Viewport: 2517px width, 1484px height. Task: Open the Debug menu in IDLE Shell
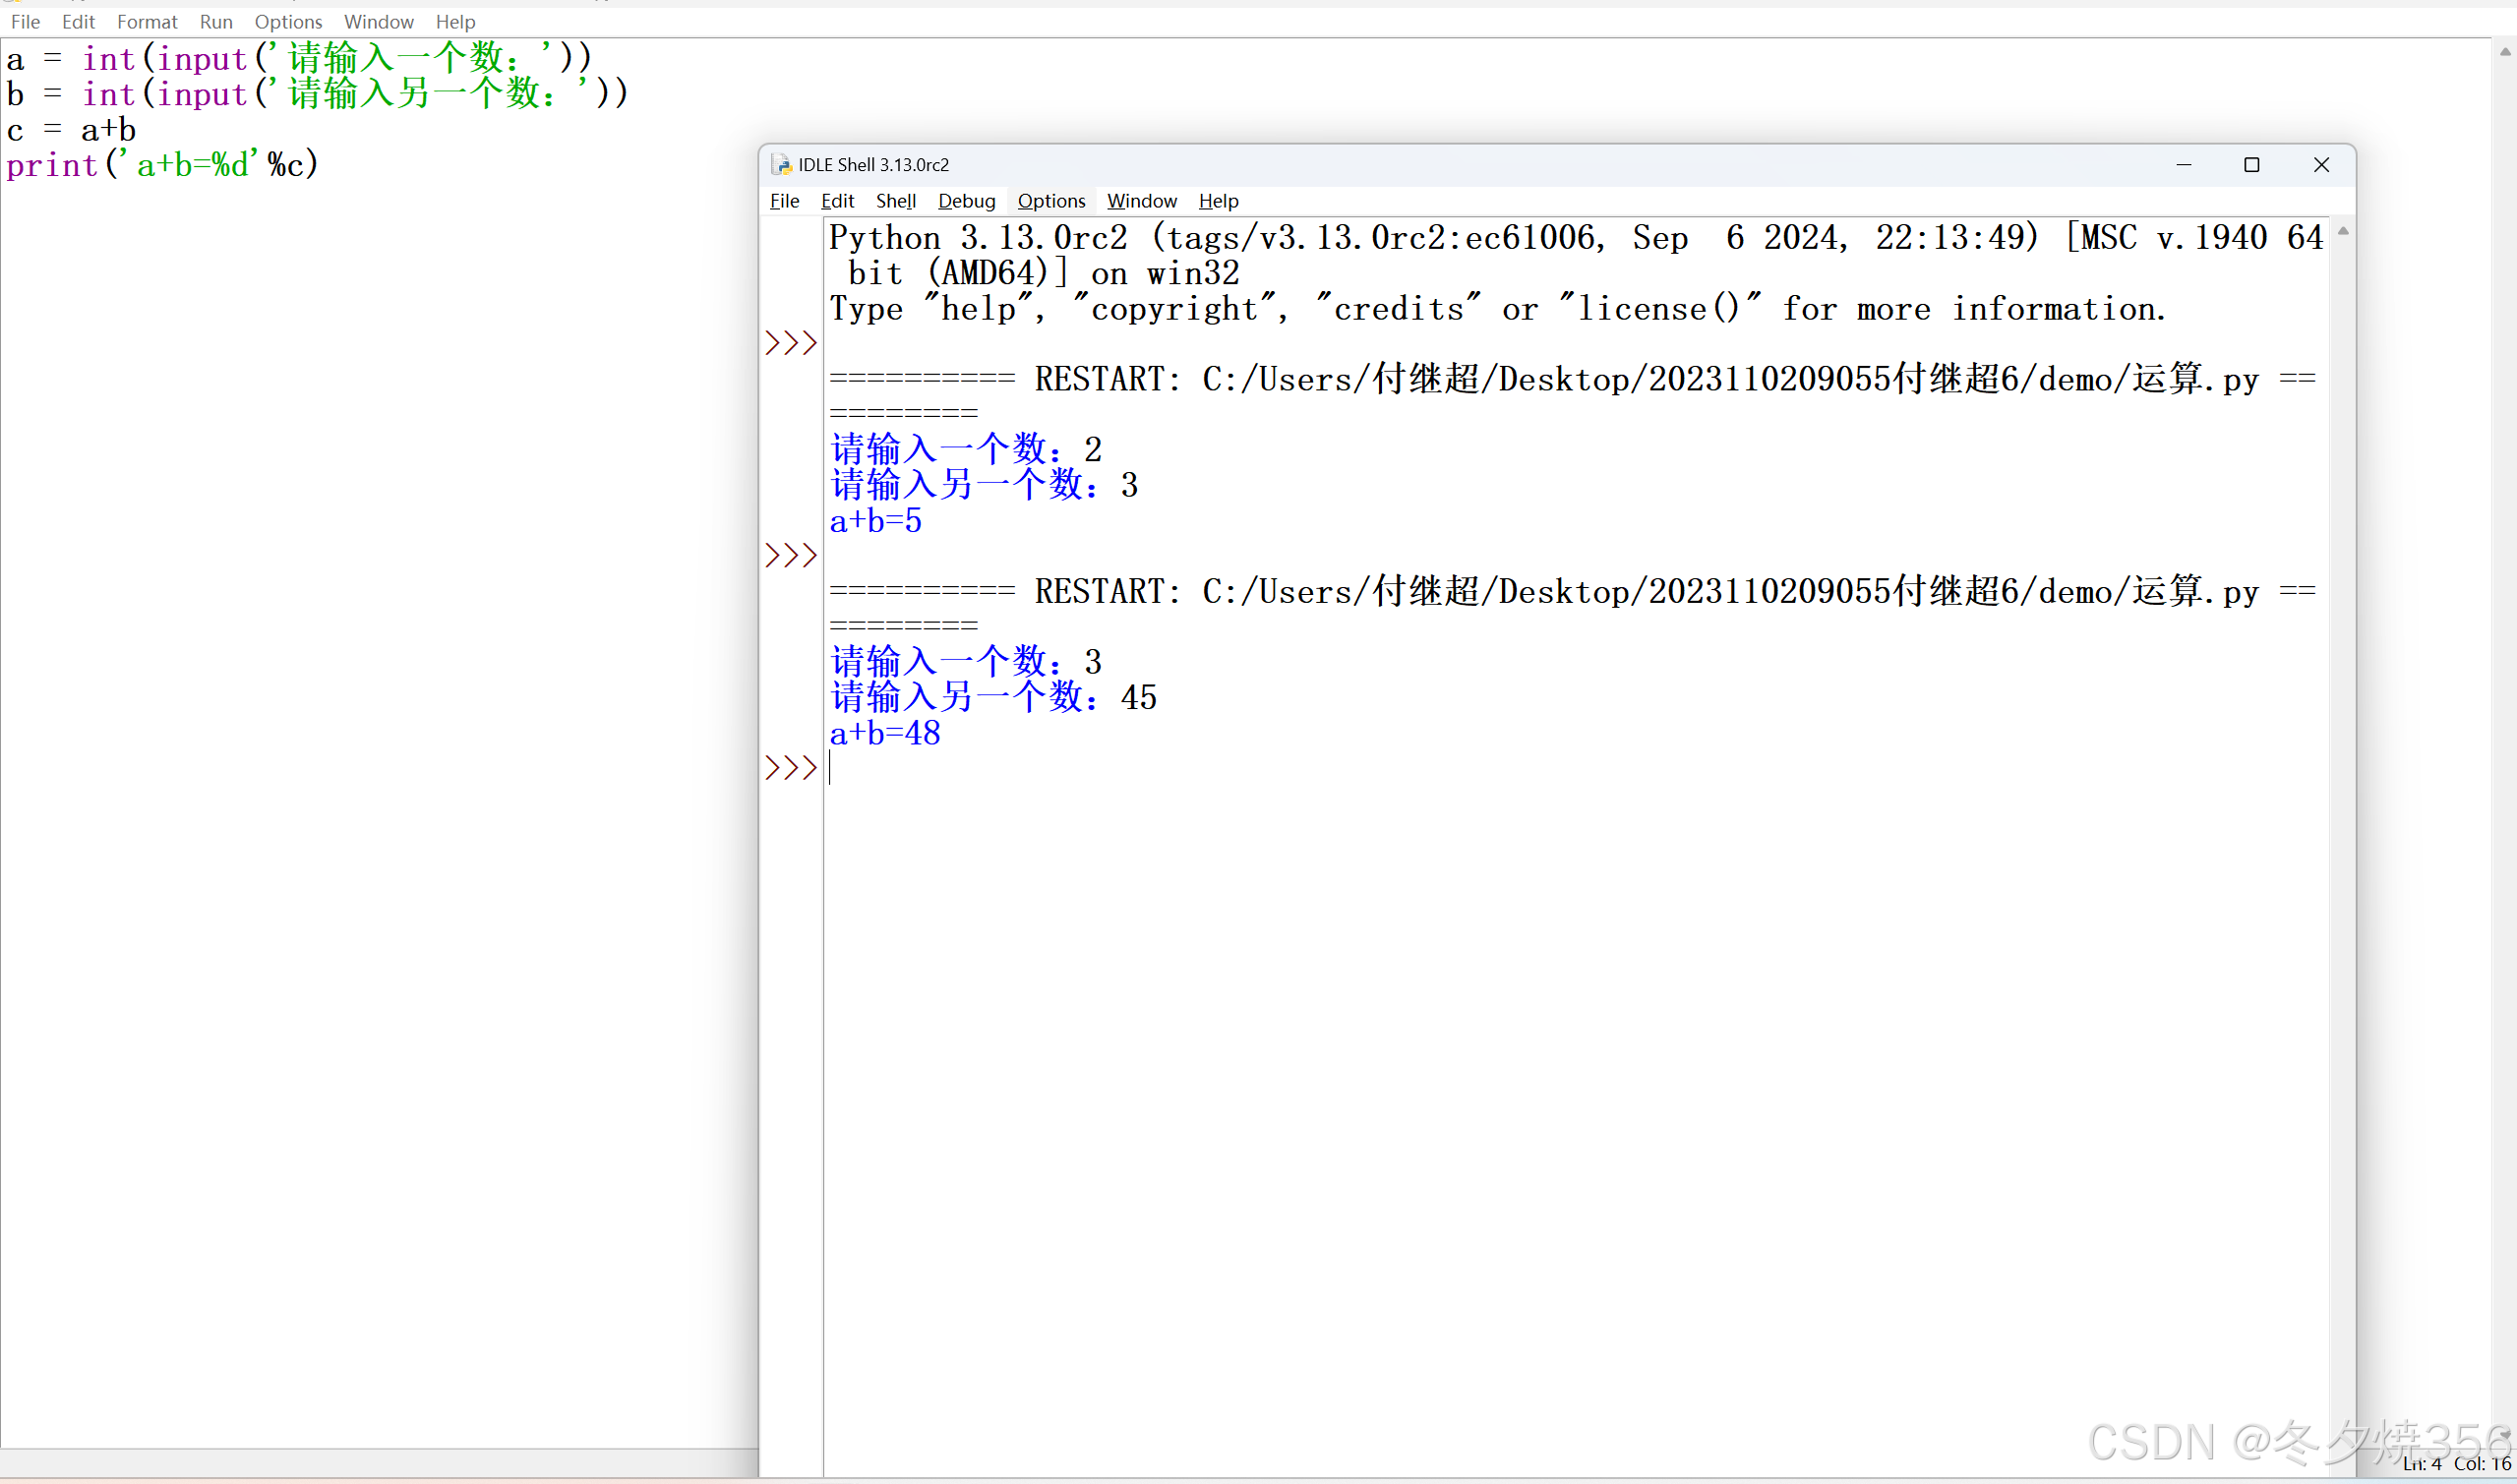click(x=966, y=201)
